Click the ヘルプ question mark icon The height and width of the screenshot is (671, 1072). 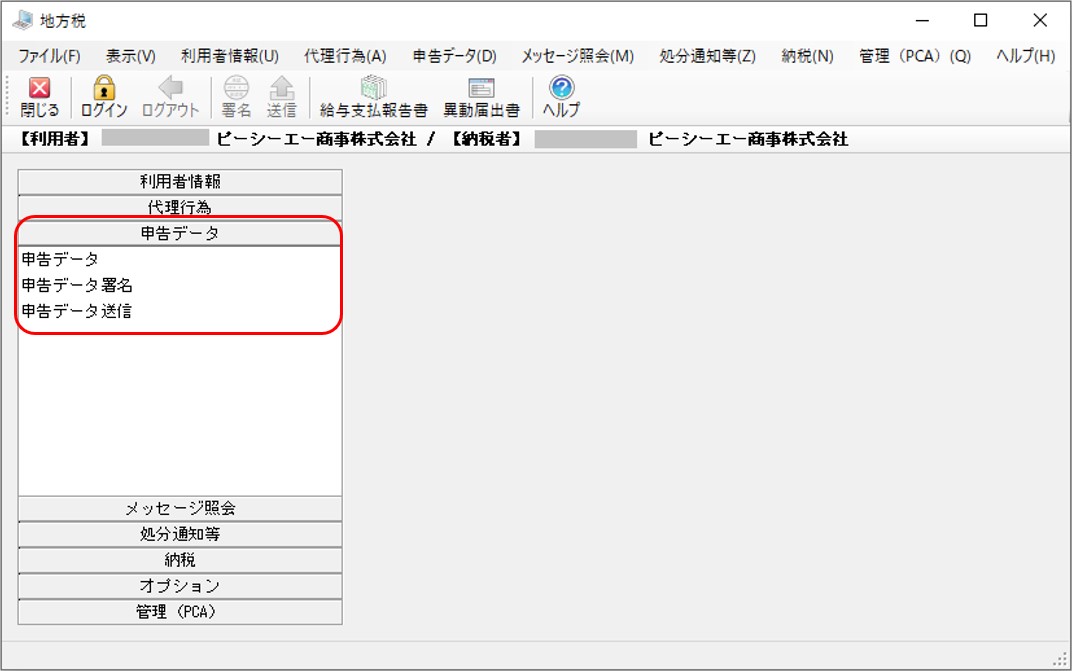[x=561, y=88]
